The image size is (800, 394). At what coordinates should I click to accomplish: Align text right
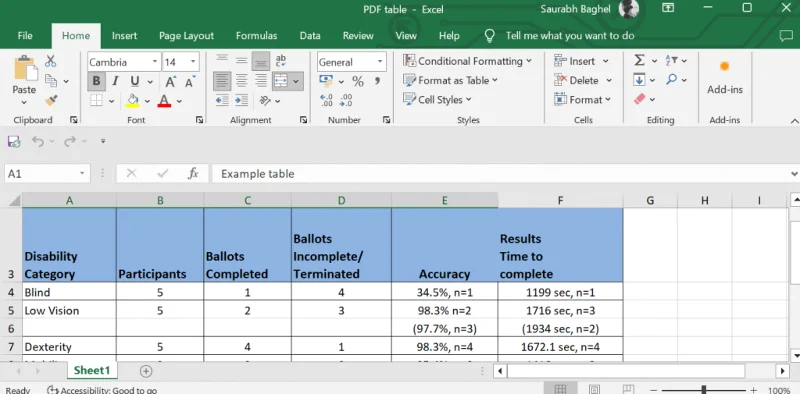tap(261, 81)
